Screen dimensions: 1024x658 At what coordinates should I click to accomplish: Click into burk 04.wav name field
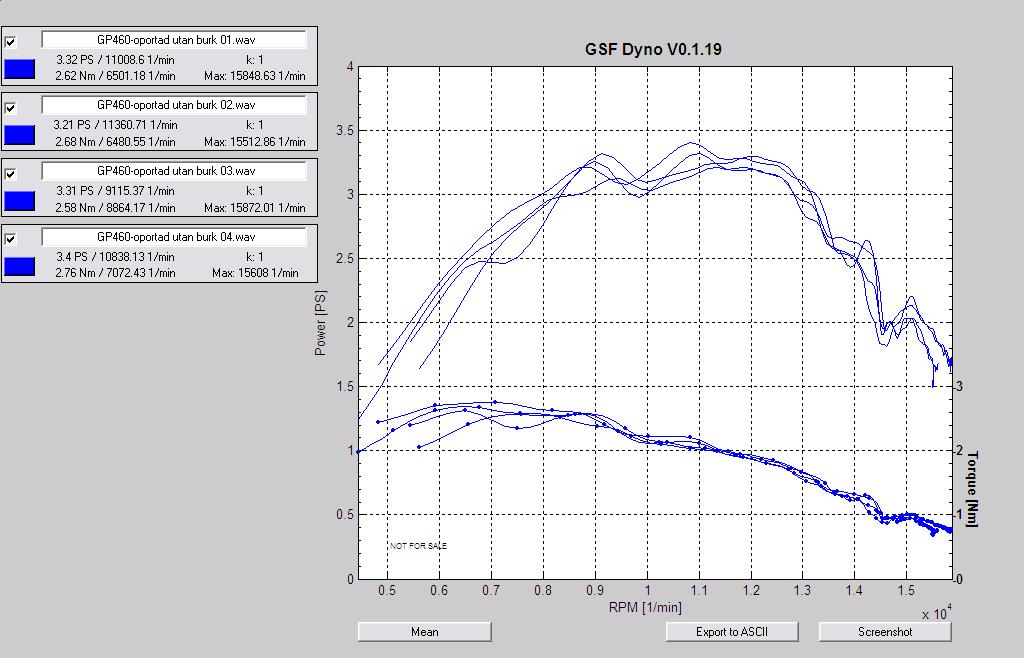click(x=174, y=237)
